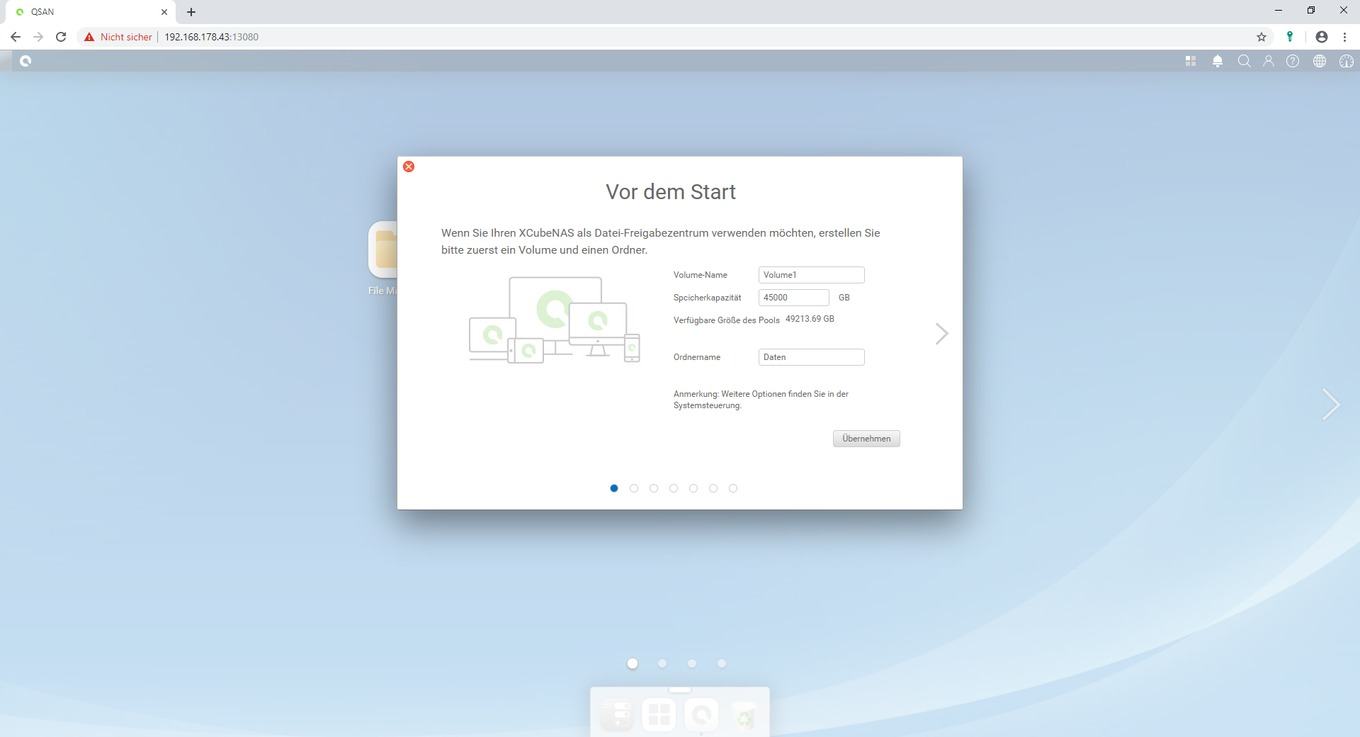Open the resource monitor gauge icon
Image resolution: width=1360 pixels, height=737 pixels.
1346,61
